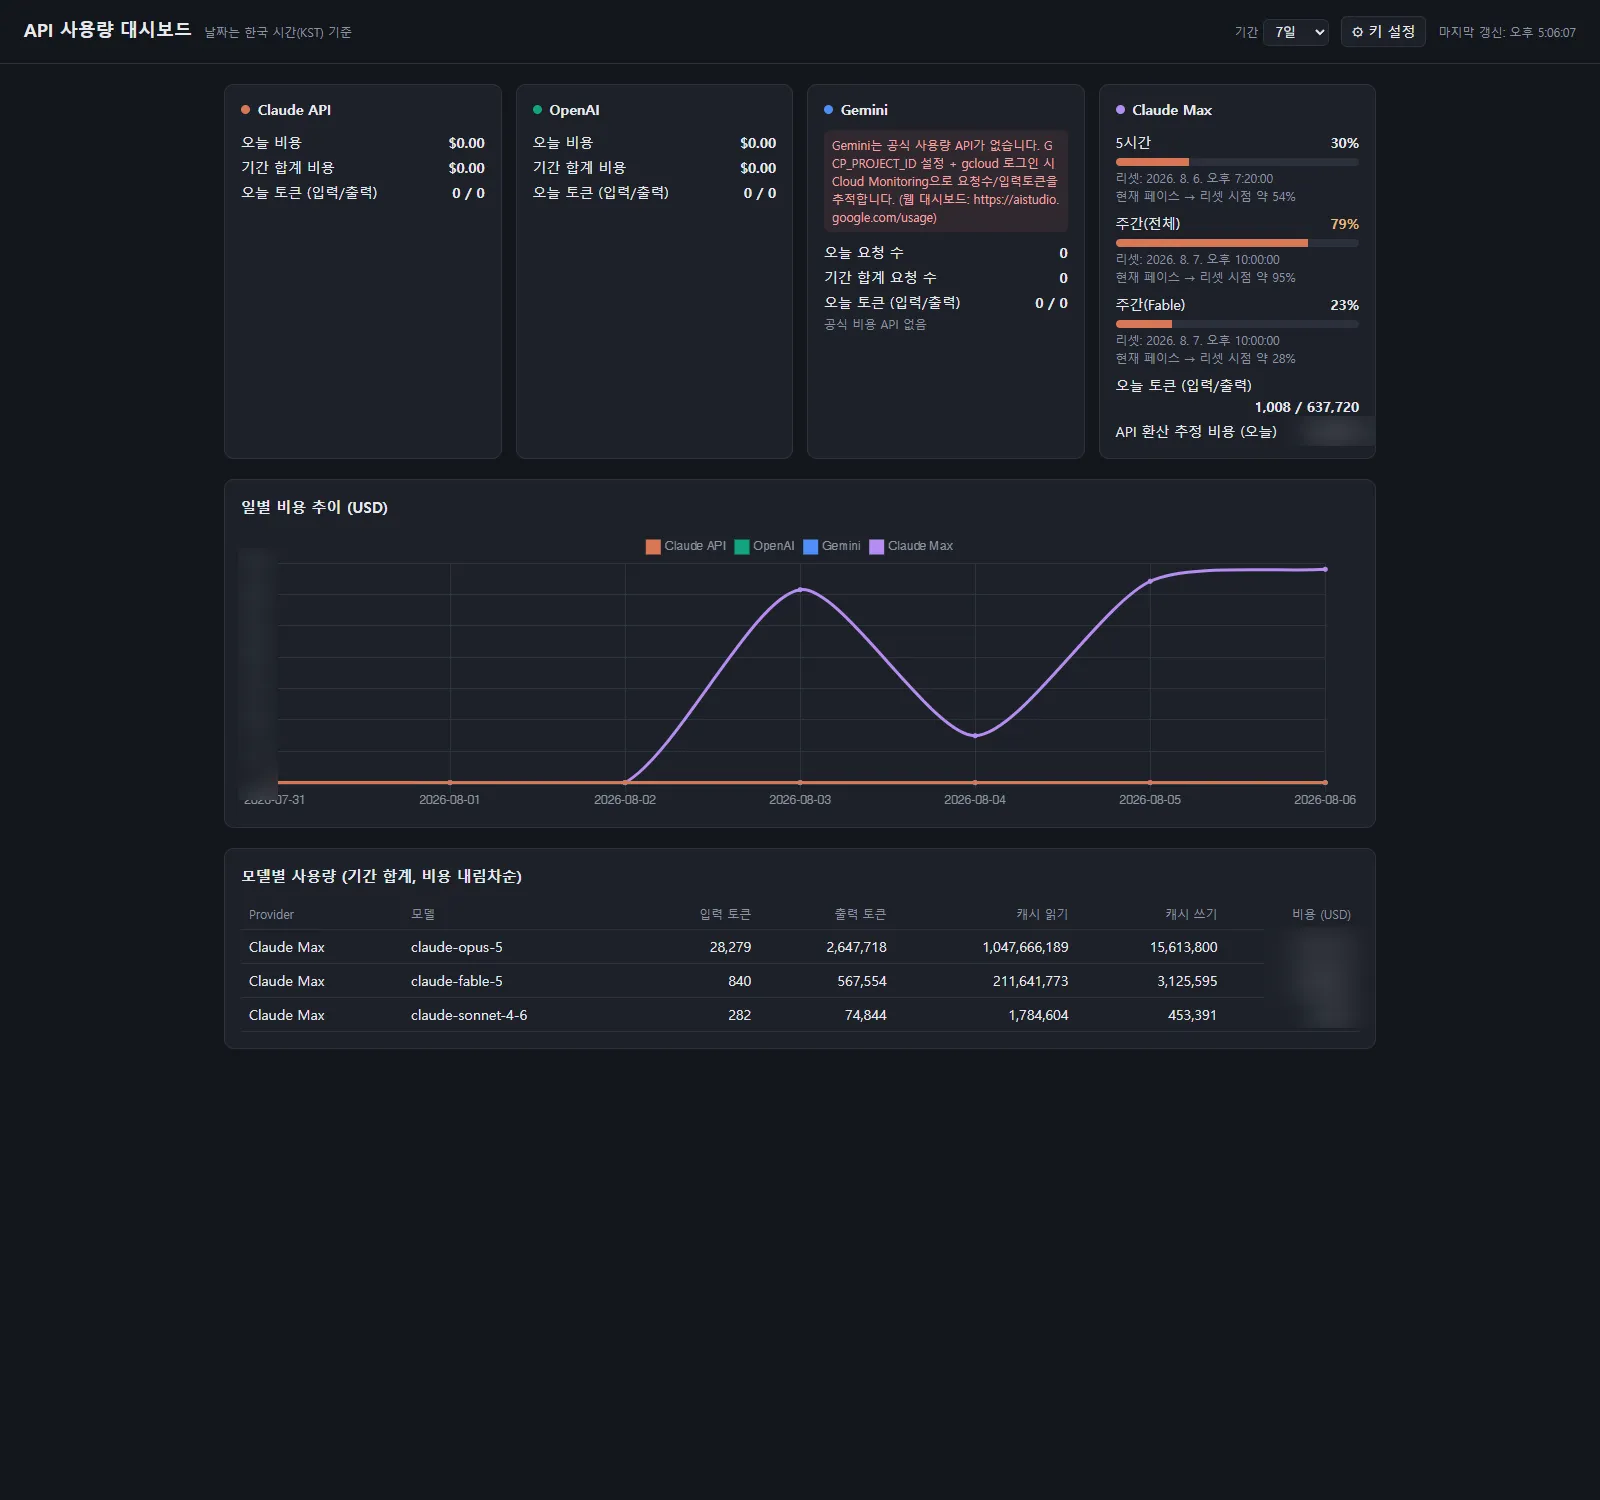
Task: Open the 기간 7일 period dropdown
Action: coord(1295,32)
